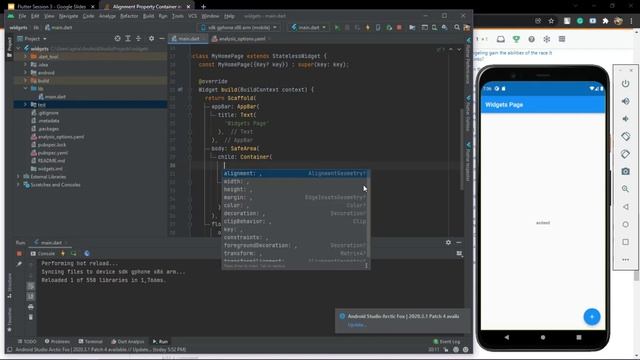
Task: Open Tools menu
Action: [178, 16]
